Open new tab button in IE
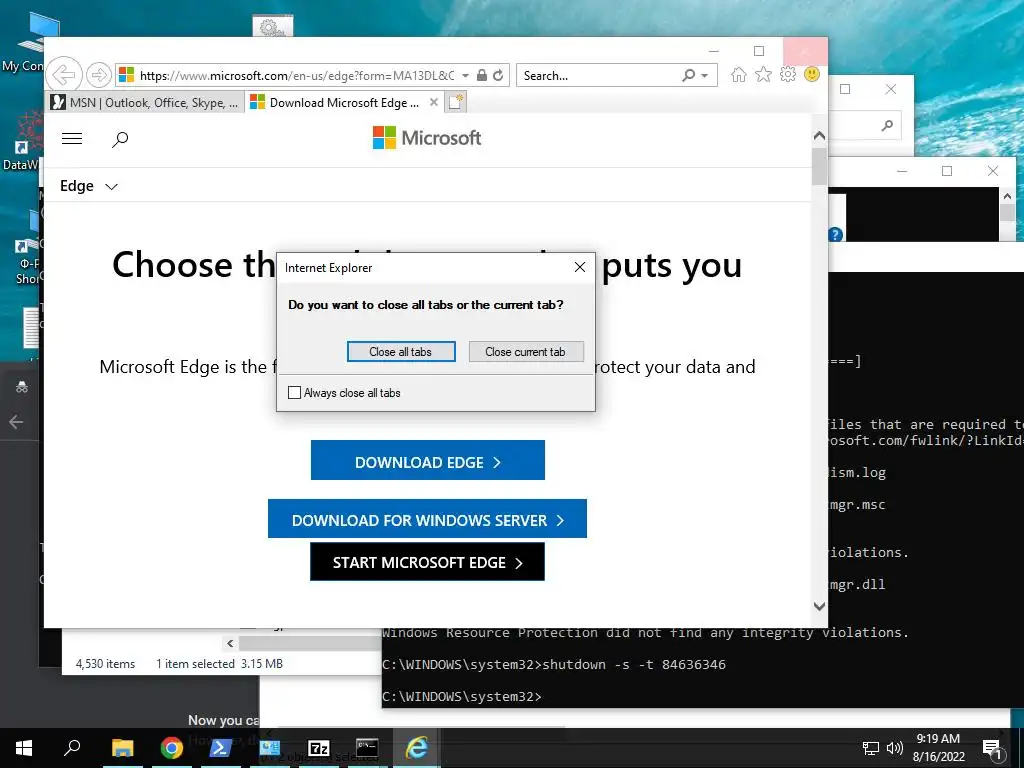1024x768 pixels. click(456, 103)
